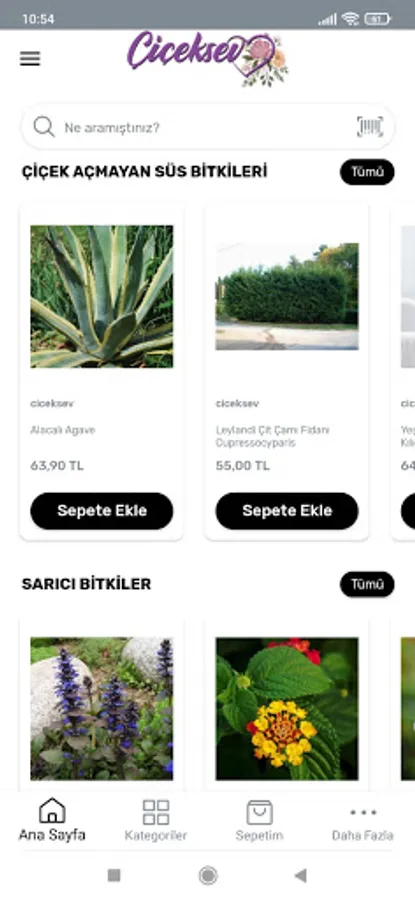Open the purple flower plant thumbnail
The height and width of the screenshot is (900, 415).
(102, 708)
